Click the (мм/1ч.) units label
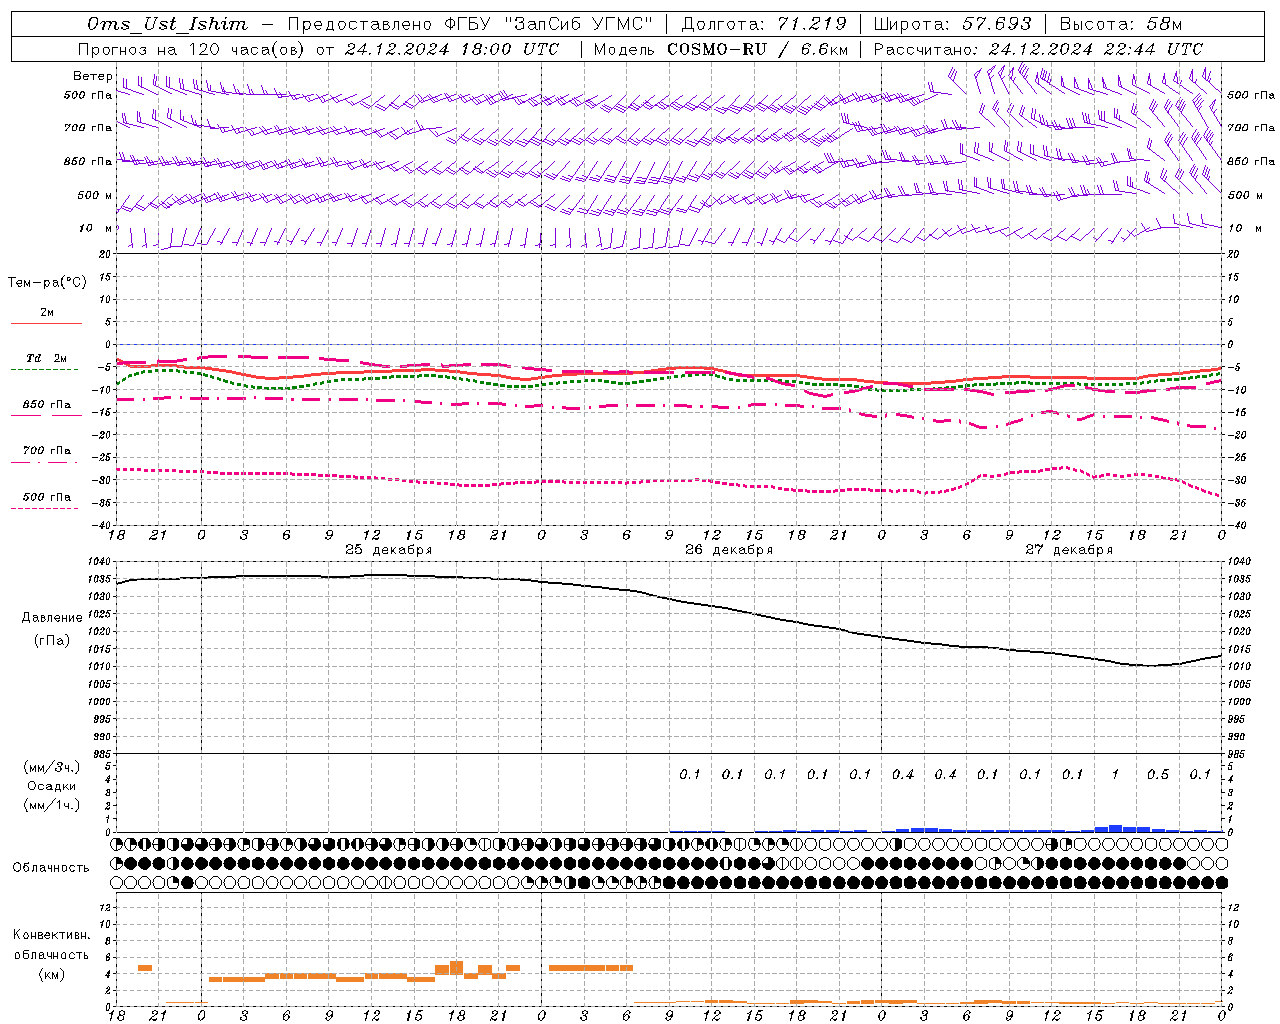This screenshot has height=1024, width=1280. [51, 805]
